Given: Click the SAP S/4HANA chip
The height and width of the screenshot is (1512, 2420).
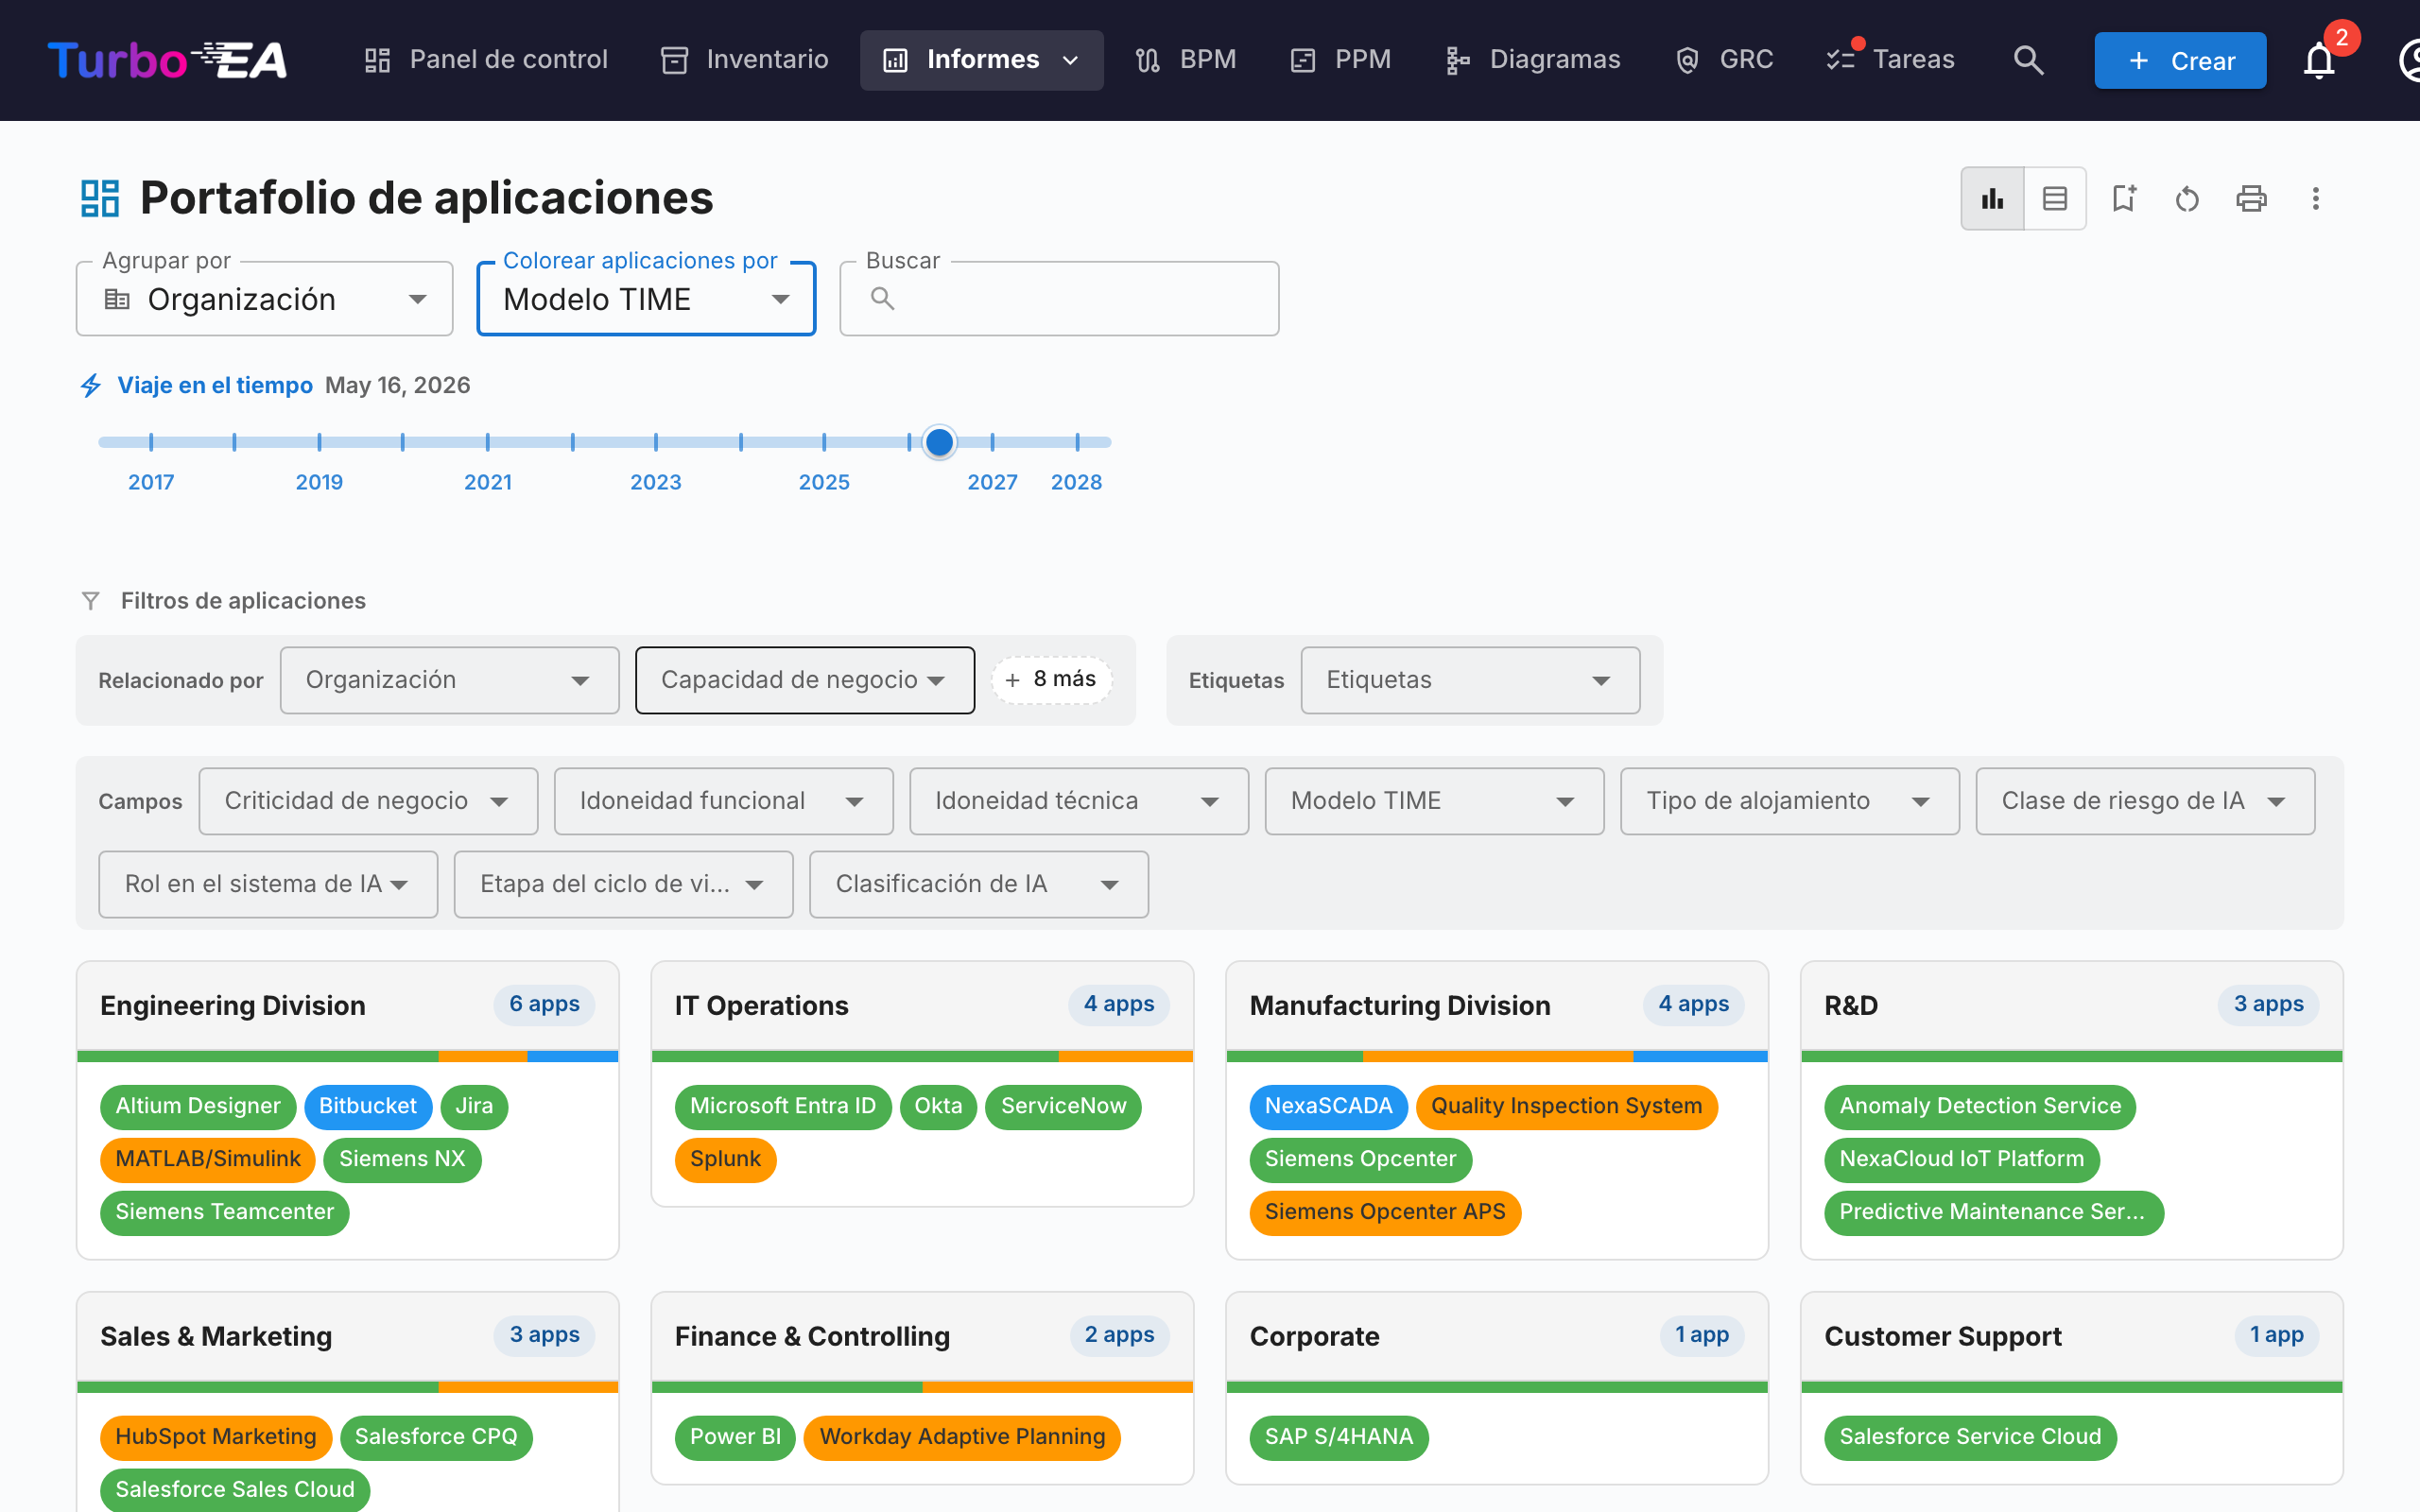Looking at the screenshot, I should click(1339, 1437).
